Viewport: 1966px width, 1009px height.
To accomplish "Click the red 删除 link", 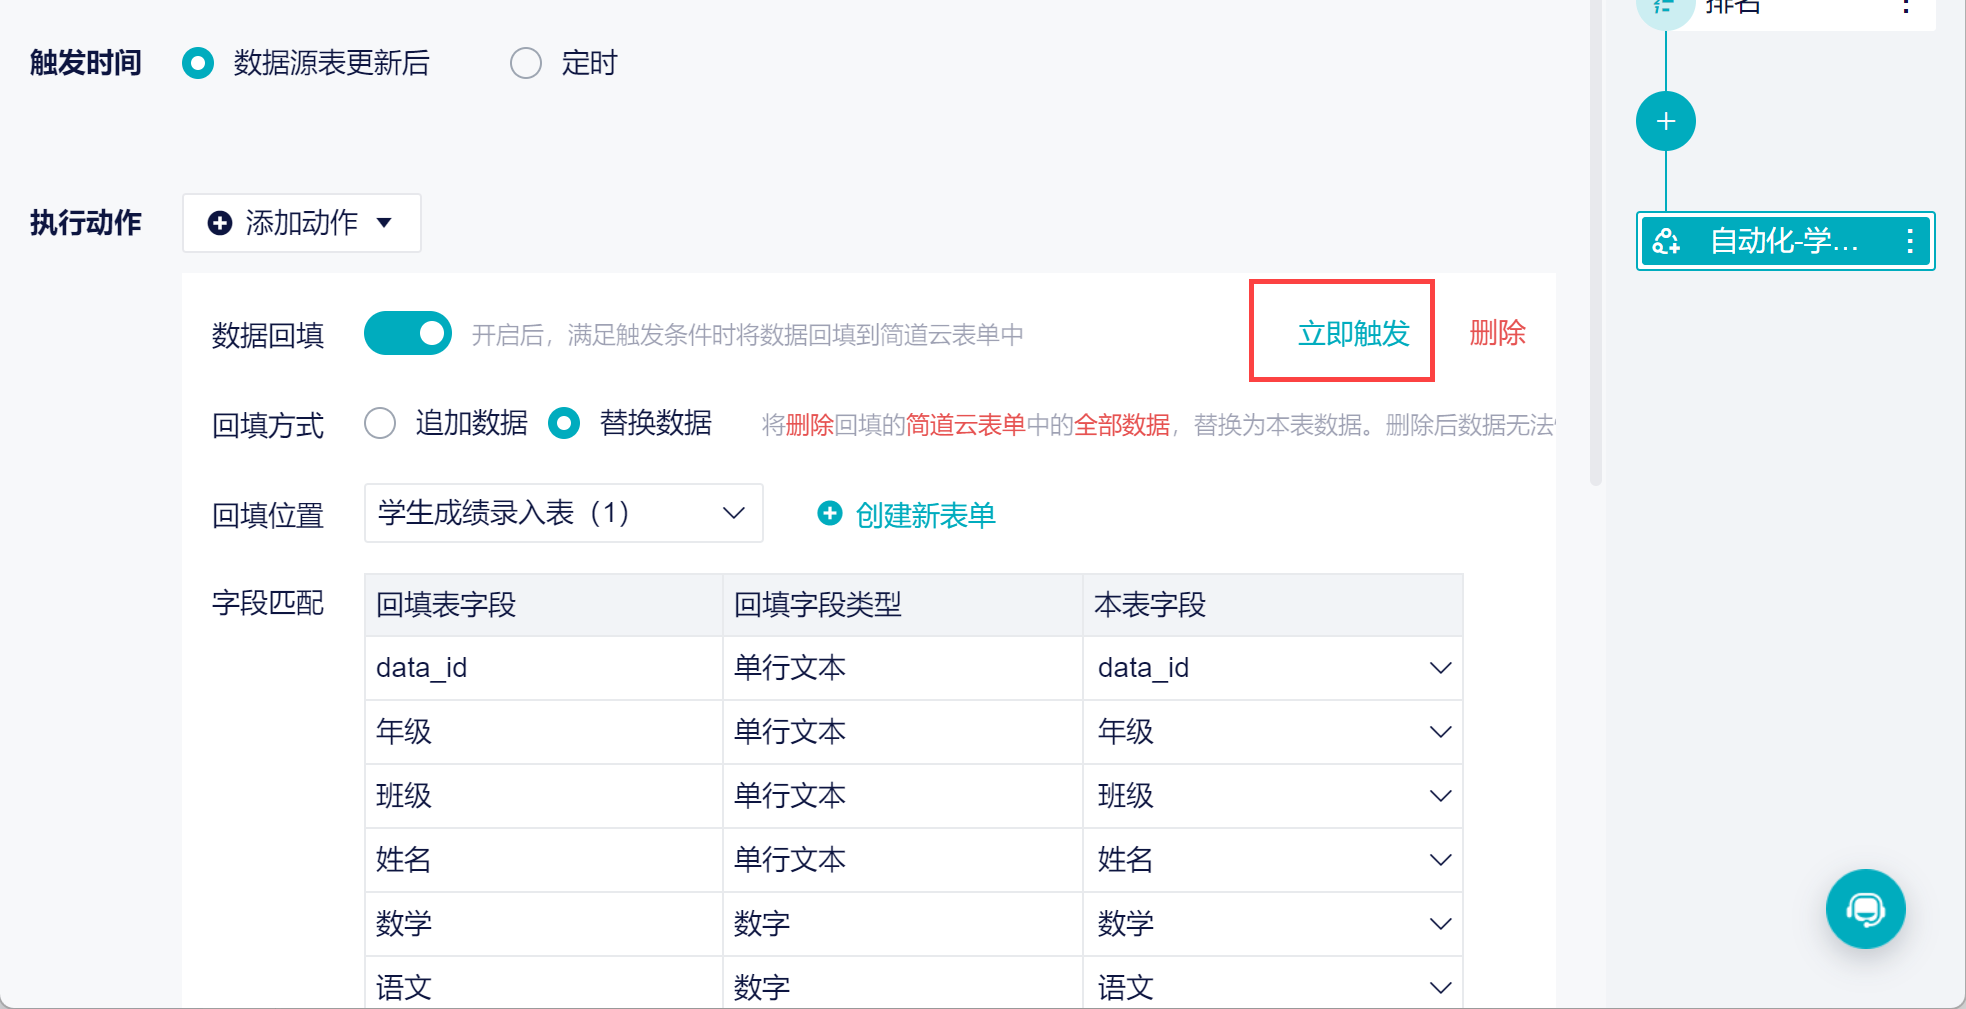I will point(1497,333).
